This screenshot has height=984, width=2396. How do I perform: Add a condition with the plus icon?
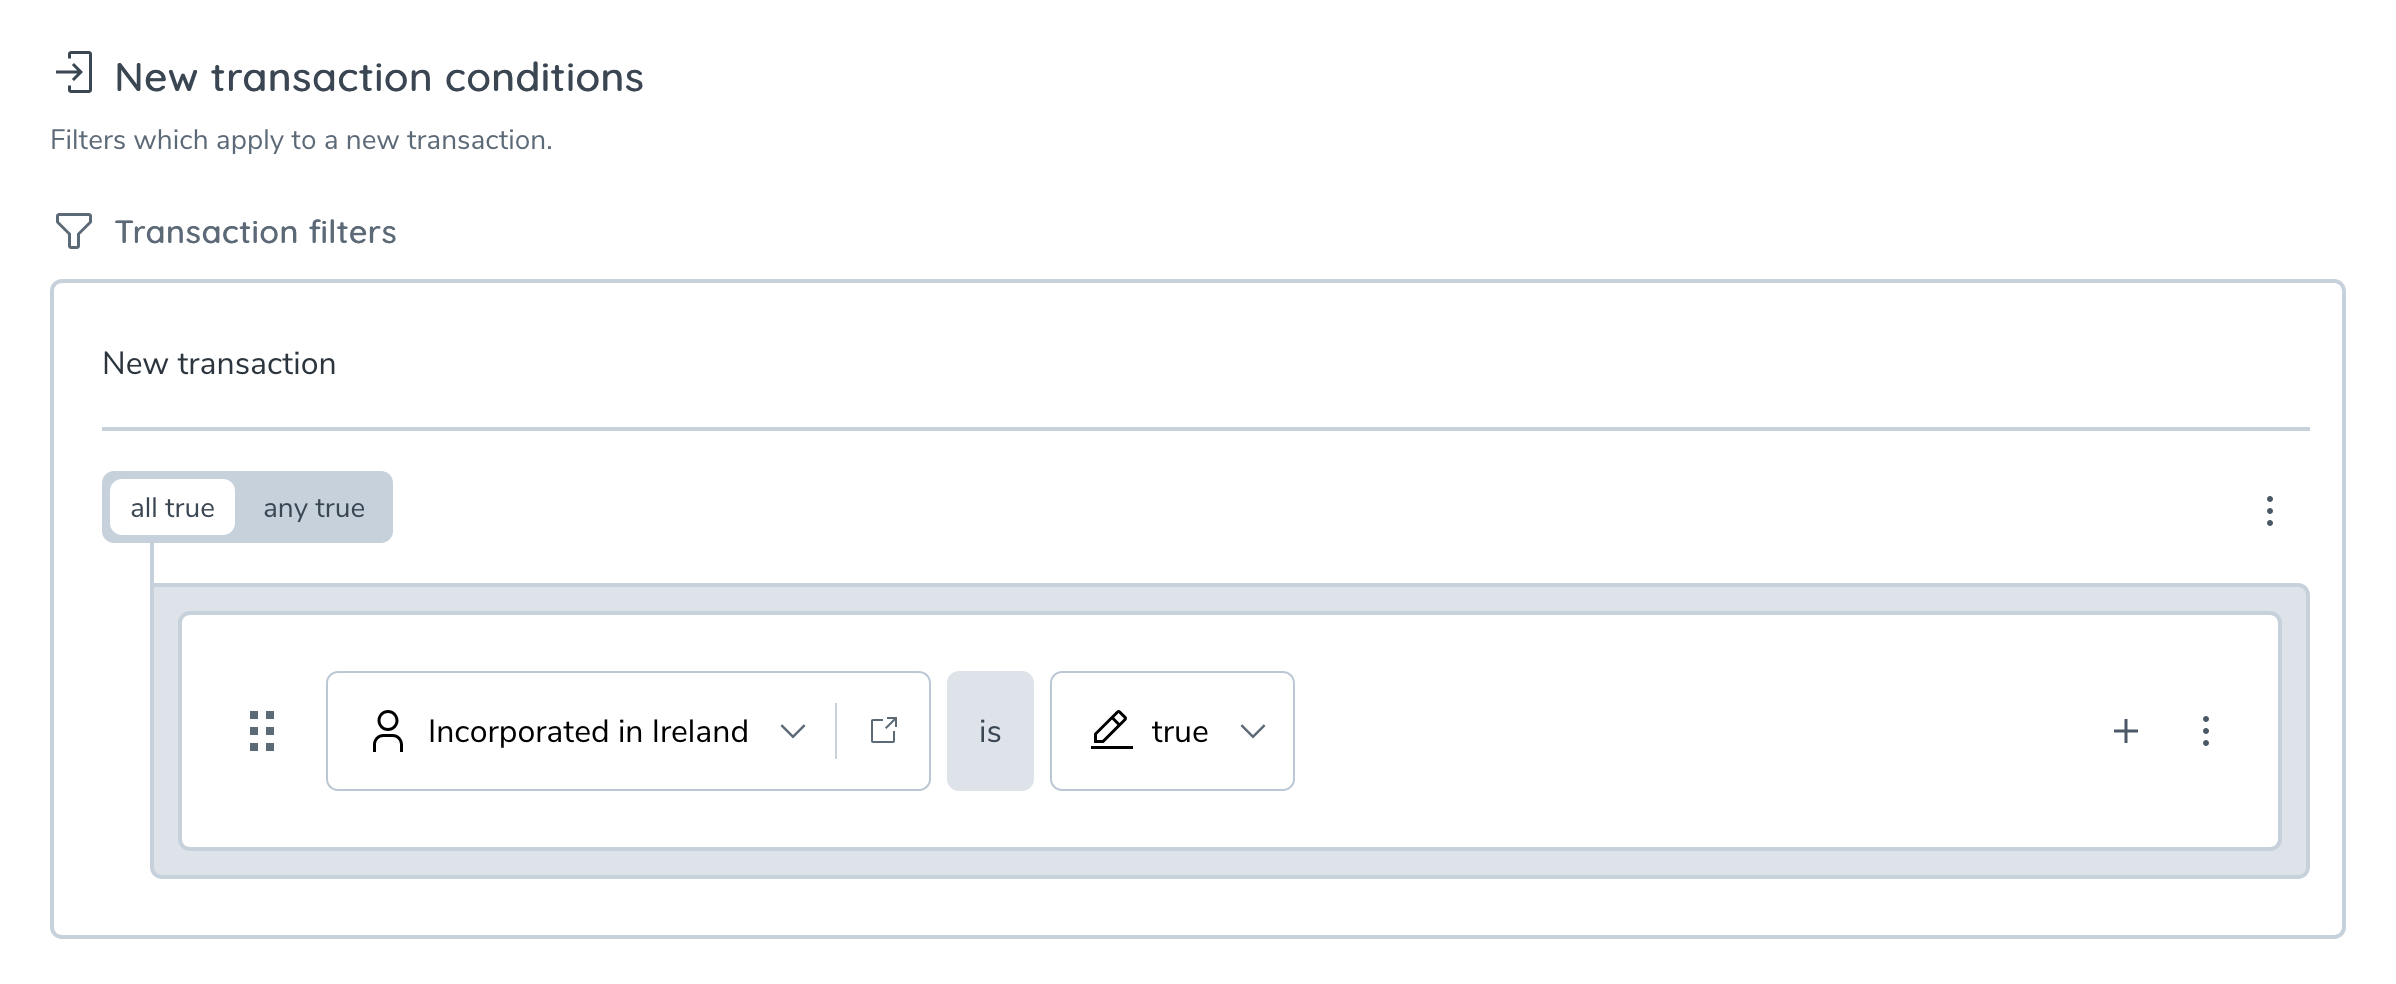[2126, 731]
